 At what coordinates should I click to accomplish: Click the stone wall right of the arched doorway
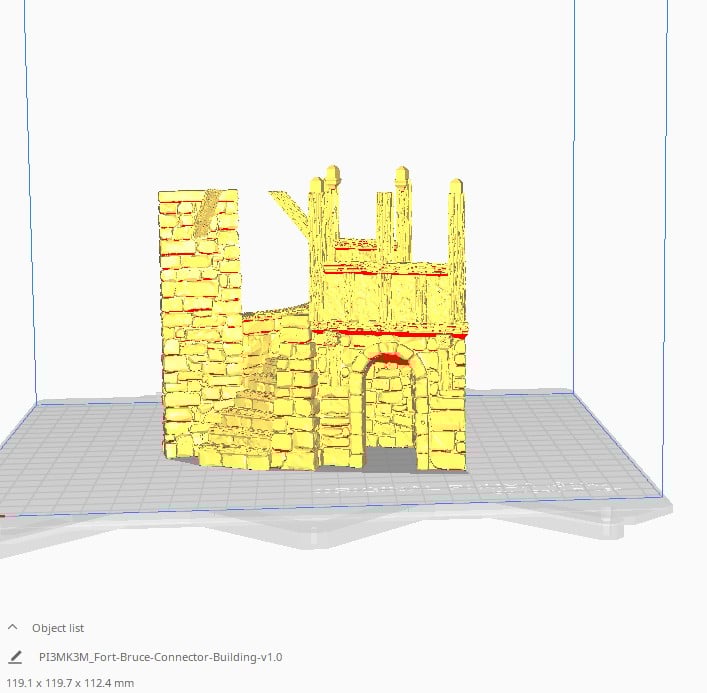[442, 410]
